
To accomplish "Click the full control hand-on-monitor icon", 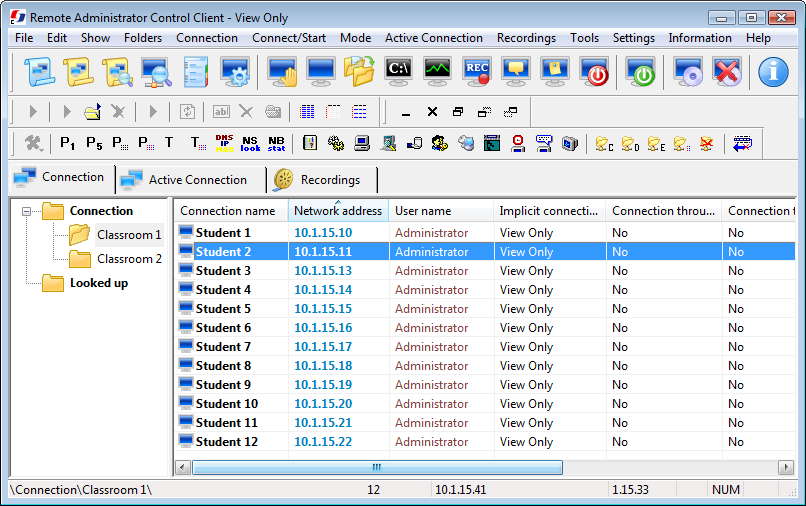I will tap(282, 71).
